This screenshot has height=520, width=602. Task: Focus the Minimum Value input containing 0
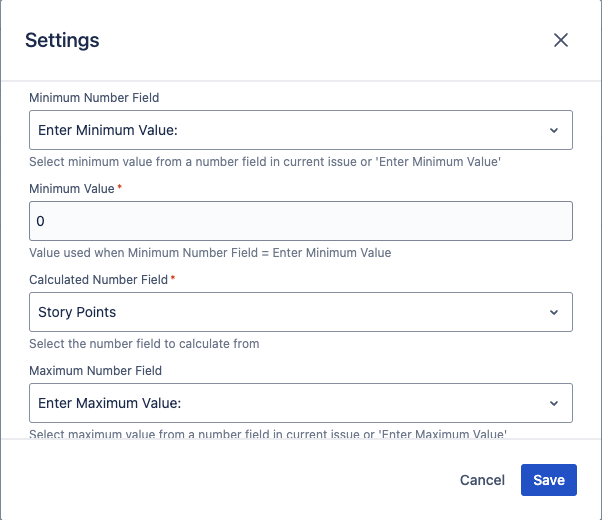(x=300, y=221)
